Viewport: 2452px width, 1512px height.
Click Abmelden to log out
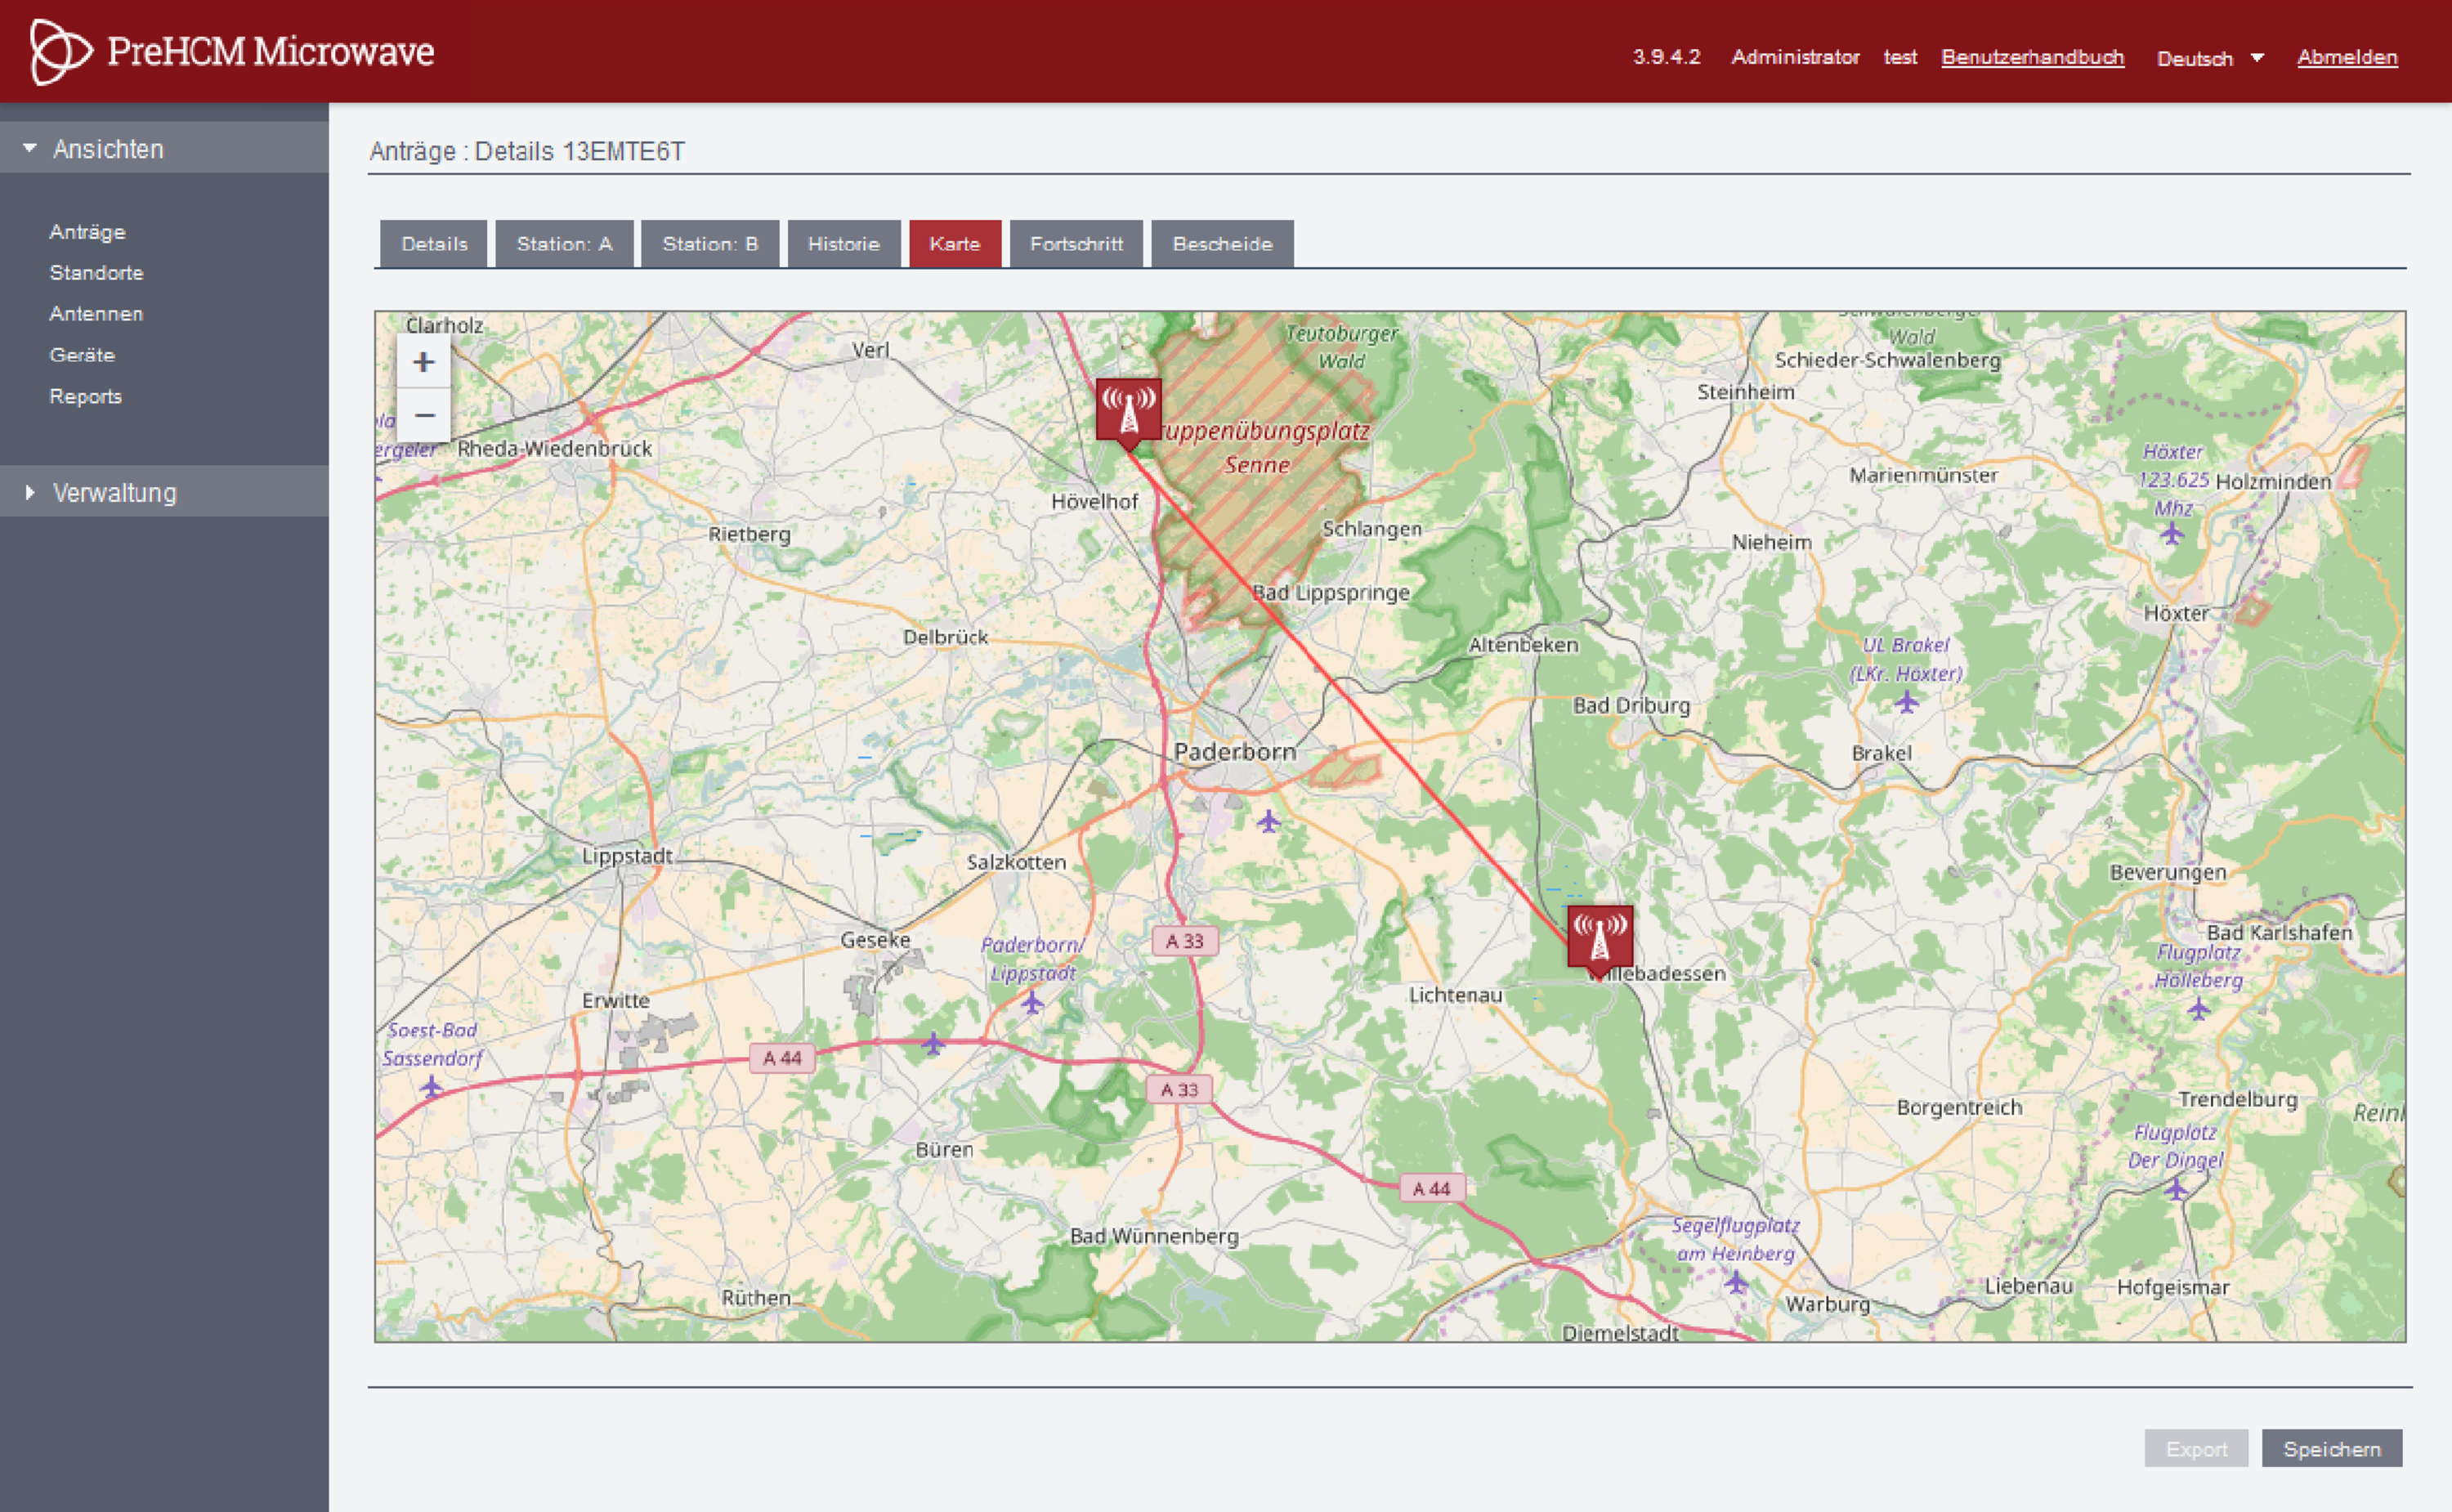click(x=2347, y=57)
